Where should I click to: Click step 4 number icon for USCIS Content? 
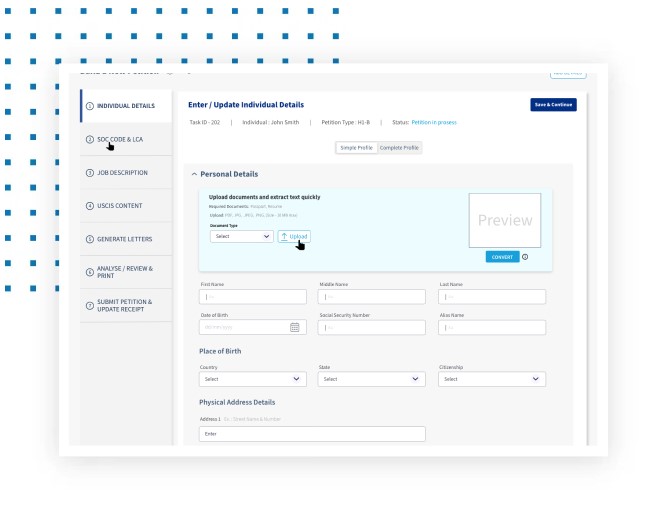[90, 206]
